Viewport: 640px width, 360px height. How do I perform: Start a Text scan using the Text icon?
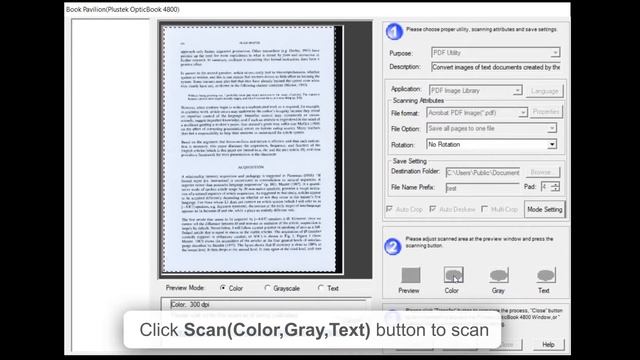point(546,275)
